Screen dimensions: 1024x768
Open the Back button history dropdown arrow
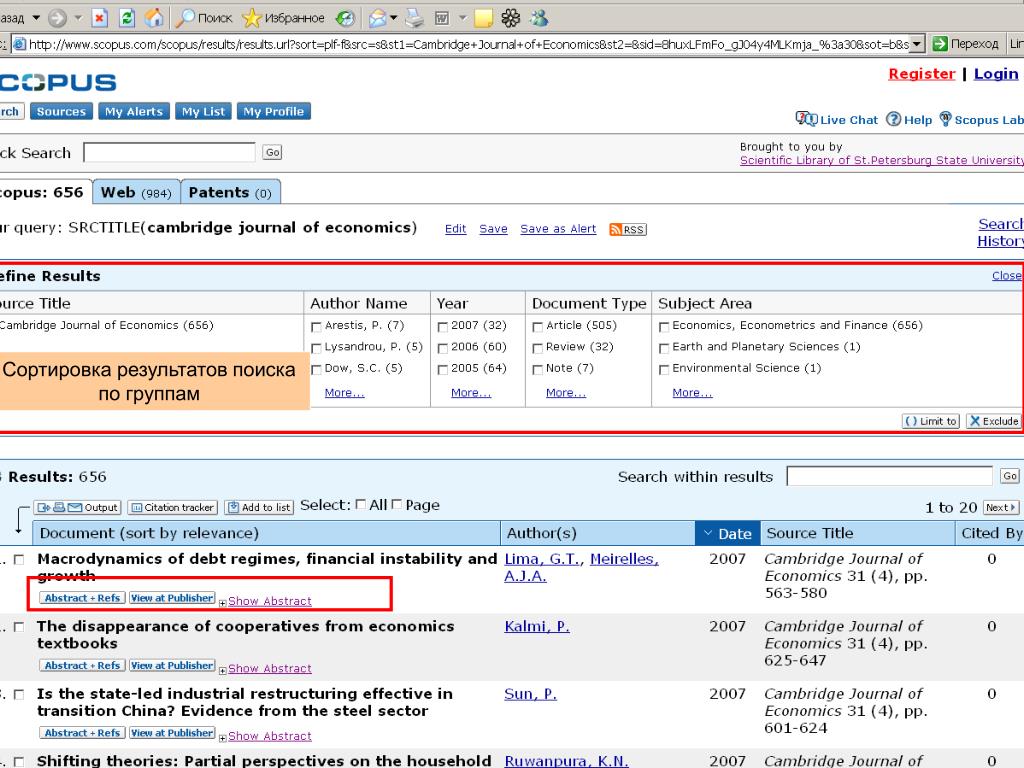click(x=36, y=18)
